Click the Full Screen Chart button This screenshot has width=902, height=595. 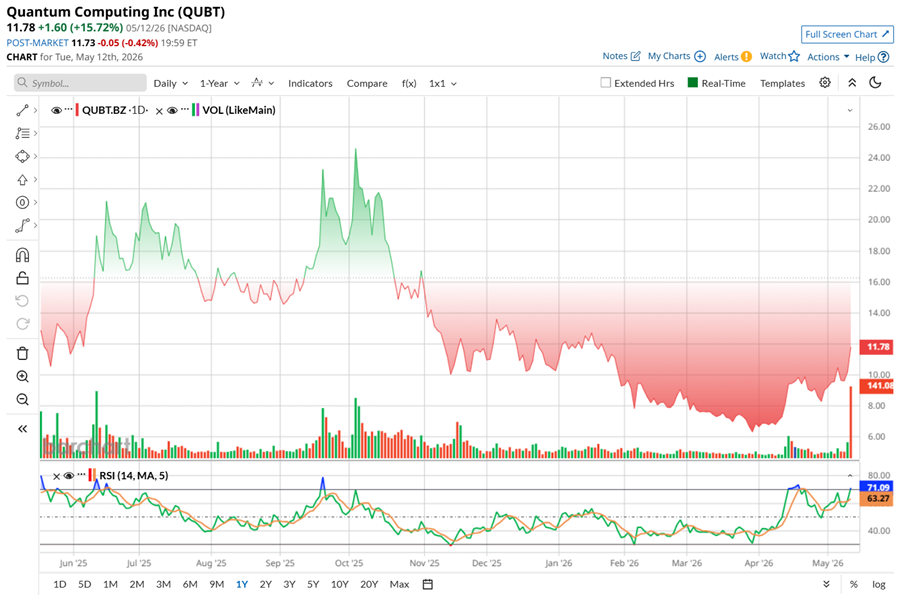pos(847,35)
